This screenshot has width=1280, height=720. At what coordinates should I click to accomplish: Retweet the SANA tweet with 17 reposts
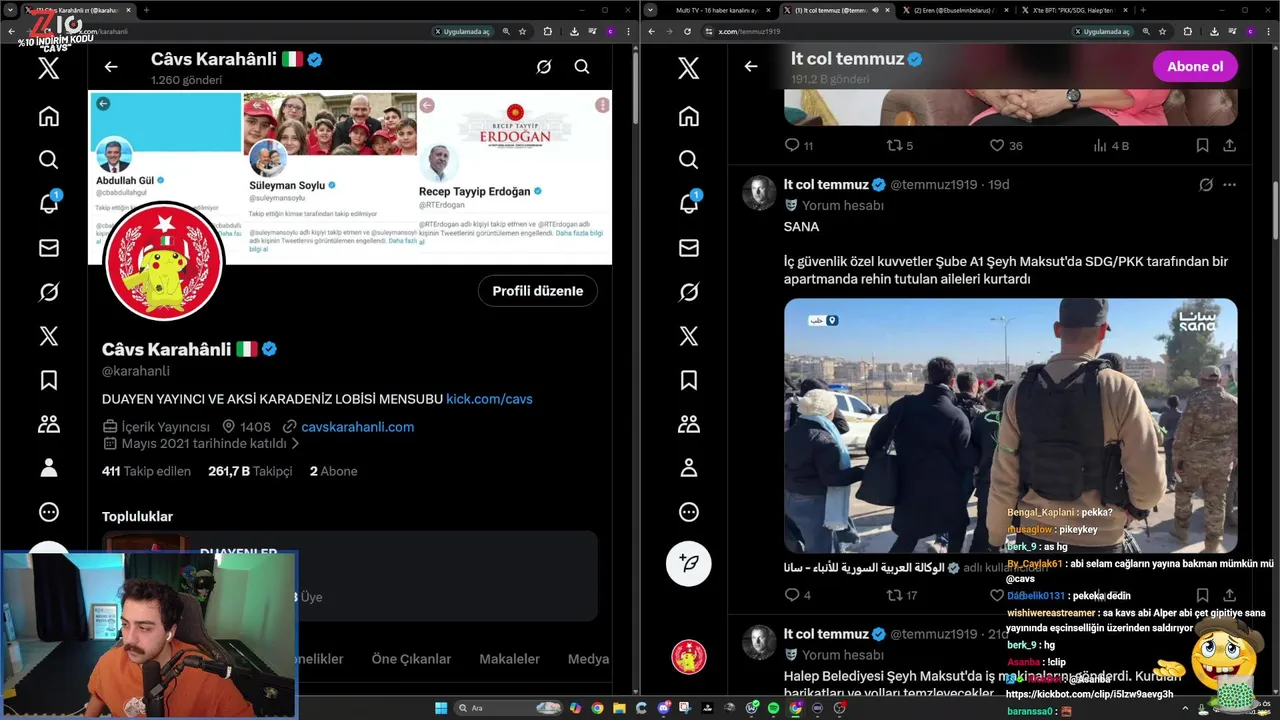[895, 595]
